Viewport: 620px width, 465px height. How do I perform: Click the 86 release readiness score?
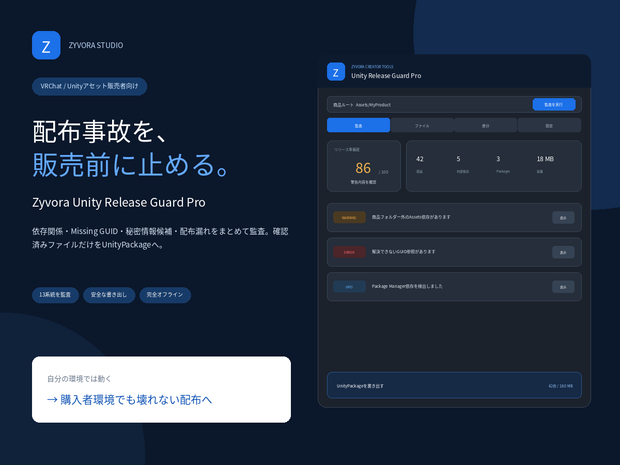(363, 168)
